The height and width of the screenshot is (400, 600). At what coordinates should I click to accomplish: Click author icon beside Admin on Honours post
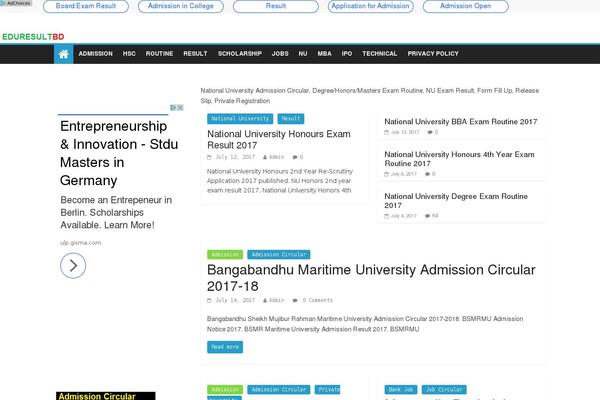(x=265, y=157)
